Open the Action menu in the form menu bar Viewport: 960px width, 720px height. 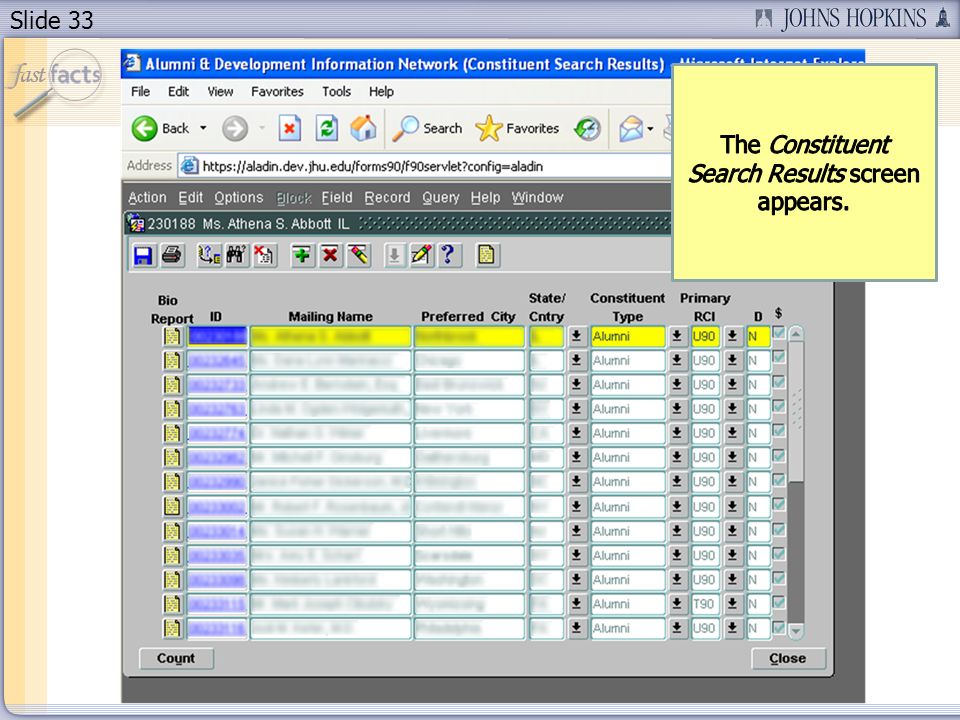pos(147,198)
